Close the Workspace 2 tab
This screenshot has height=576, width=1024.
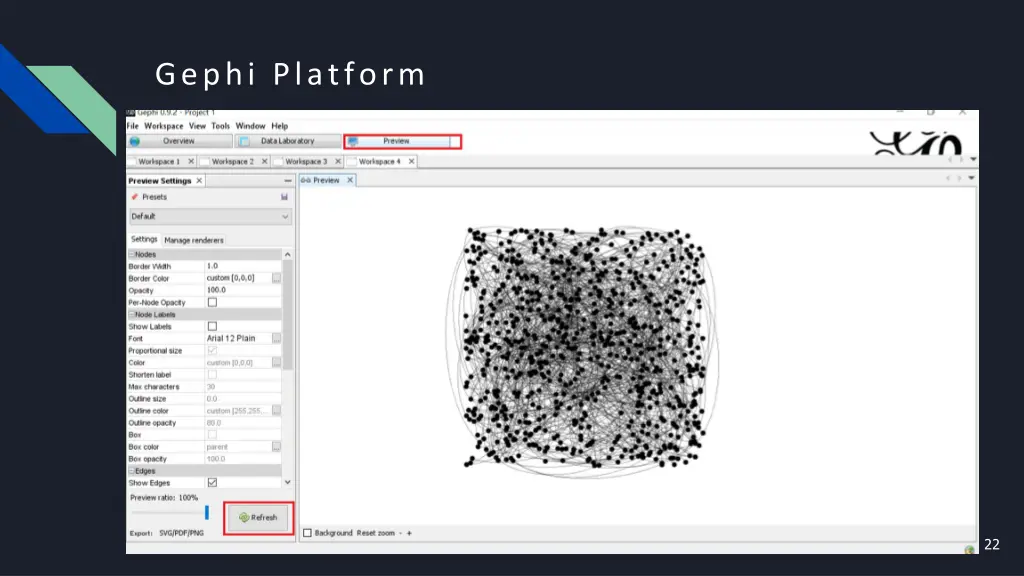pyautogui.click(x=264, y=161)
